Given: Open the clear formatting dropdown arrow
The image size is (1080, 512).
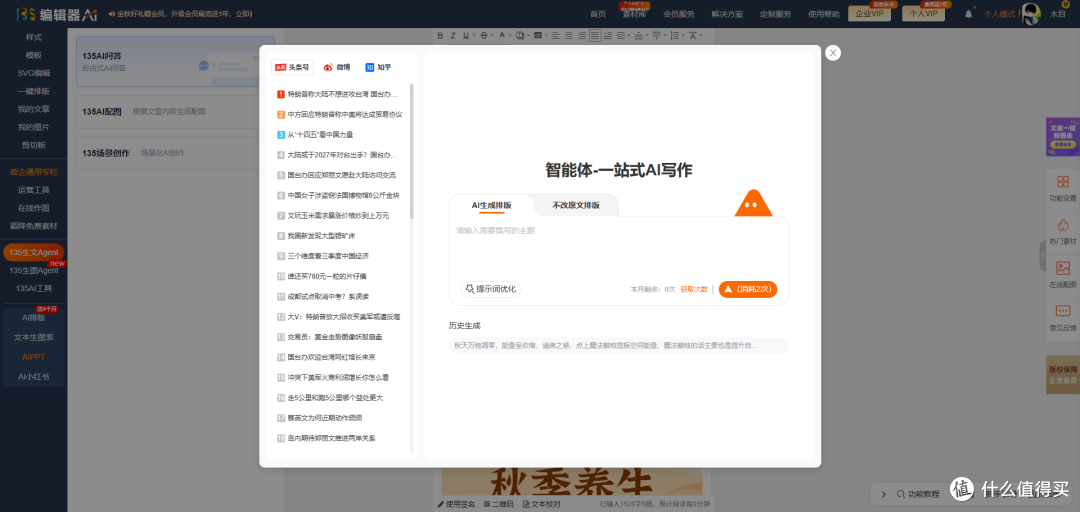Looking at the screenshot, I should (700, 35).
